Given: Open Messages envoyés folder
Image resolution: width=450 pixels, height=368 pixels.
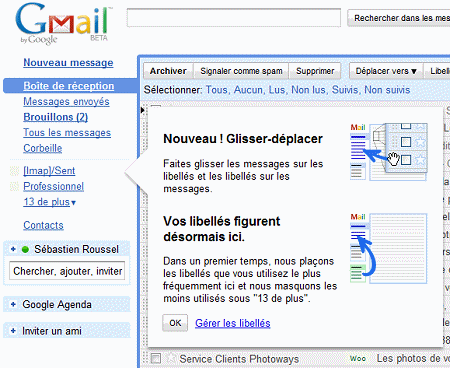Looking at the screenshot, I should 66,102.
